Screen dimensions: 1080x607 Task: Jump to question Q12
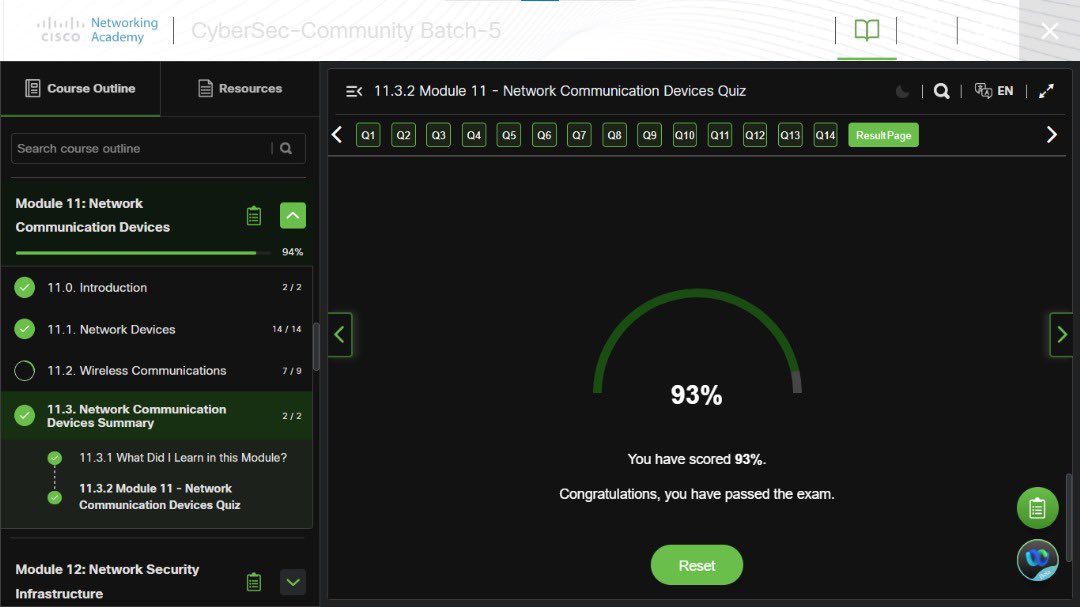pos(755,135)
